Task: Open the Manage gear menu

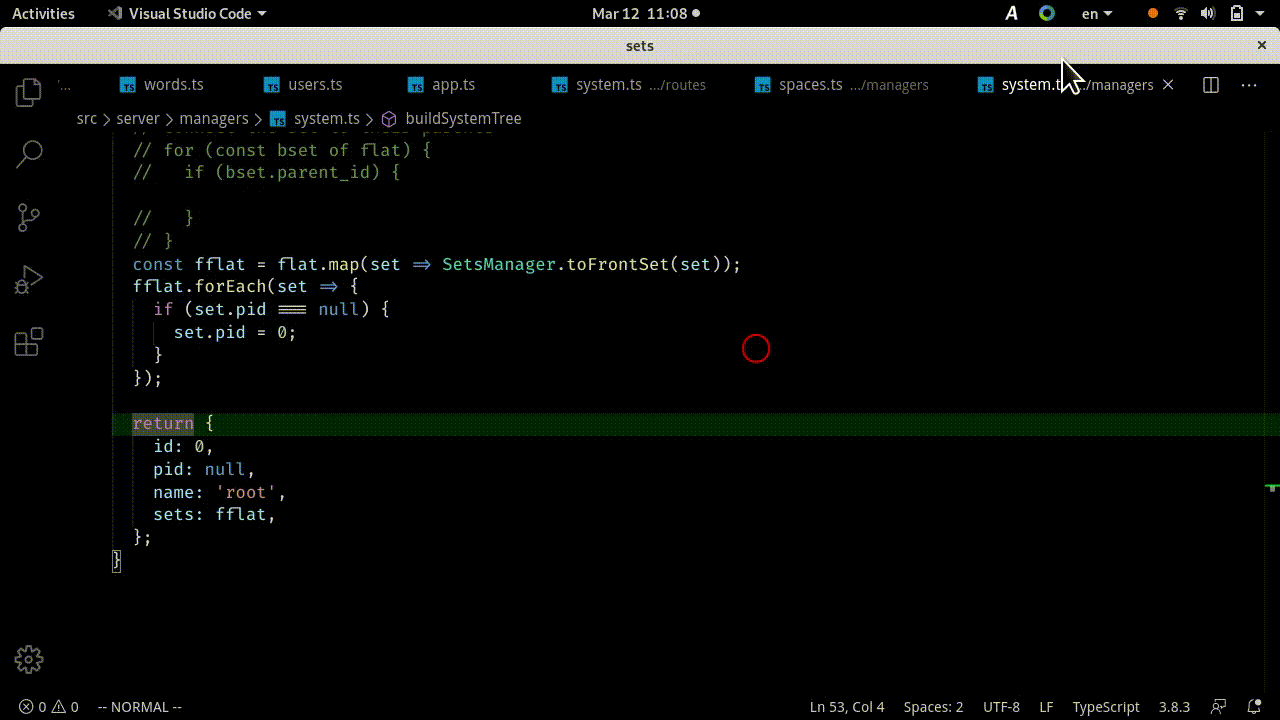Action: pyautogui.click(x=29, y=659)
